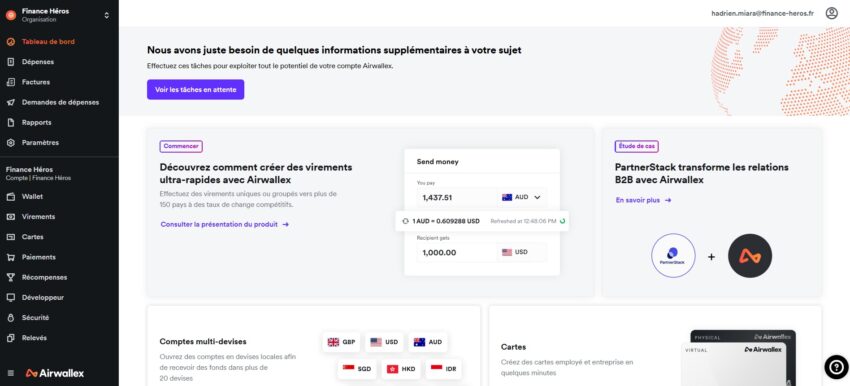The image size is (850, 386).
Task: Click the 1 AUD = 0.609288 USD rate text
Action: pyautogui.click(x=446, y=221)
